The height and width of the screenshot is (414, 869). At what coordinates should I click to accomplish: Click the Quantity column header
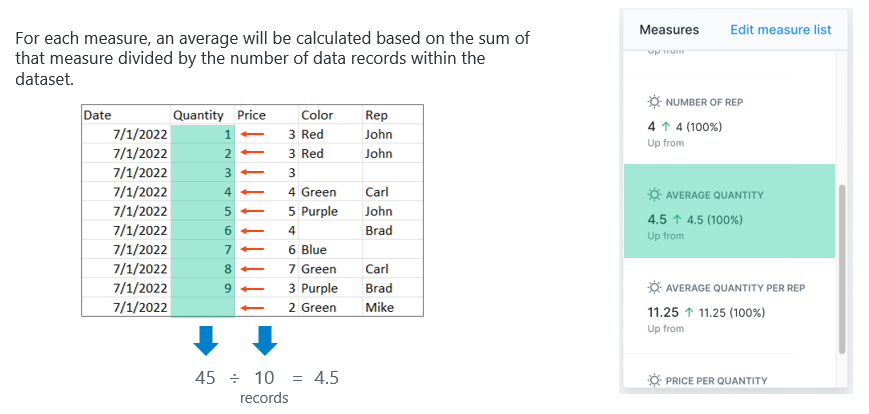198,115
